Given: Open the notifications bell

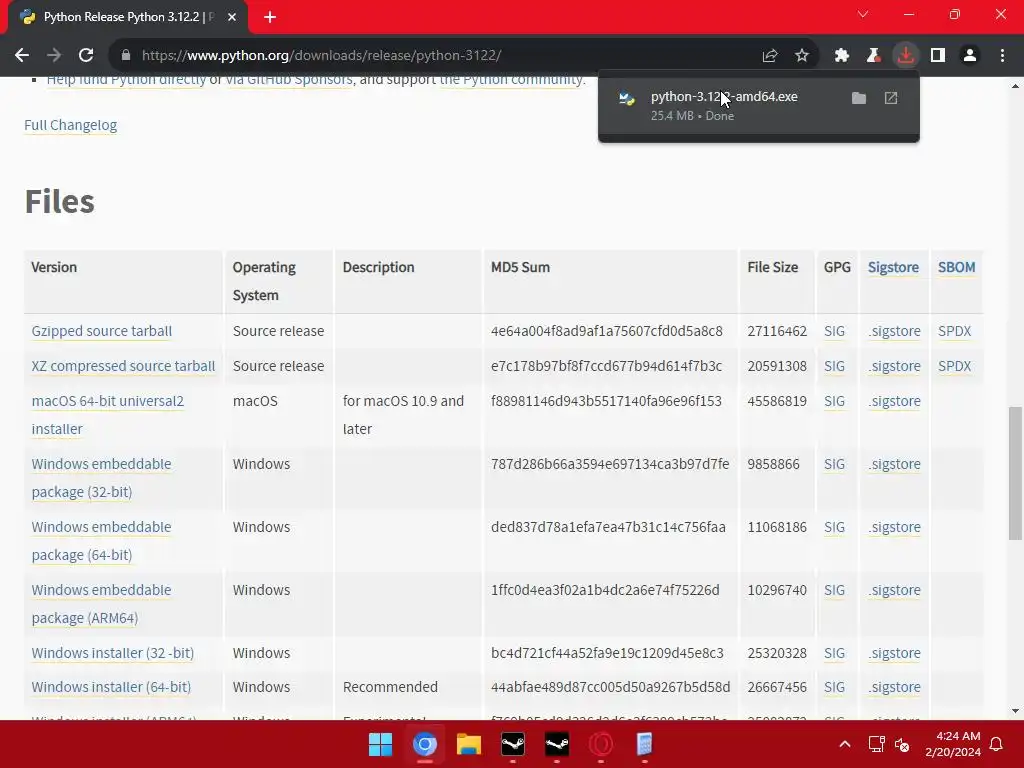Looking at the screenshot, I should (x=997, y=744).
